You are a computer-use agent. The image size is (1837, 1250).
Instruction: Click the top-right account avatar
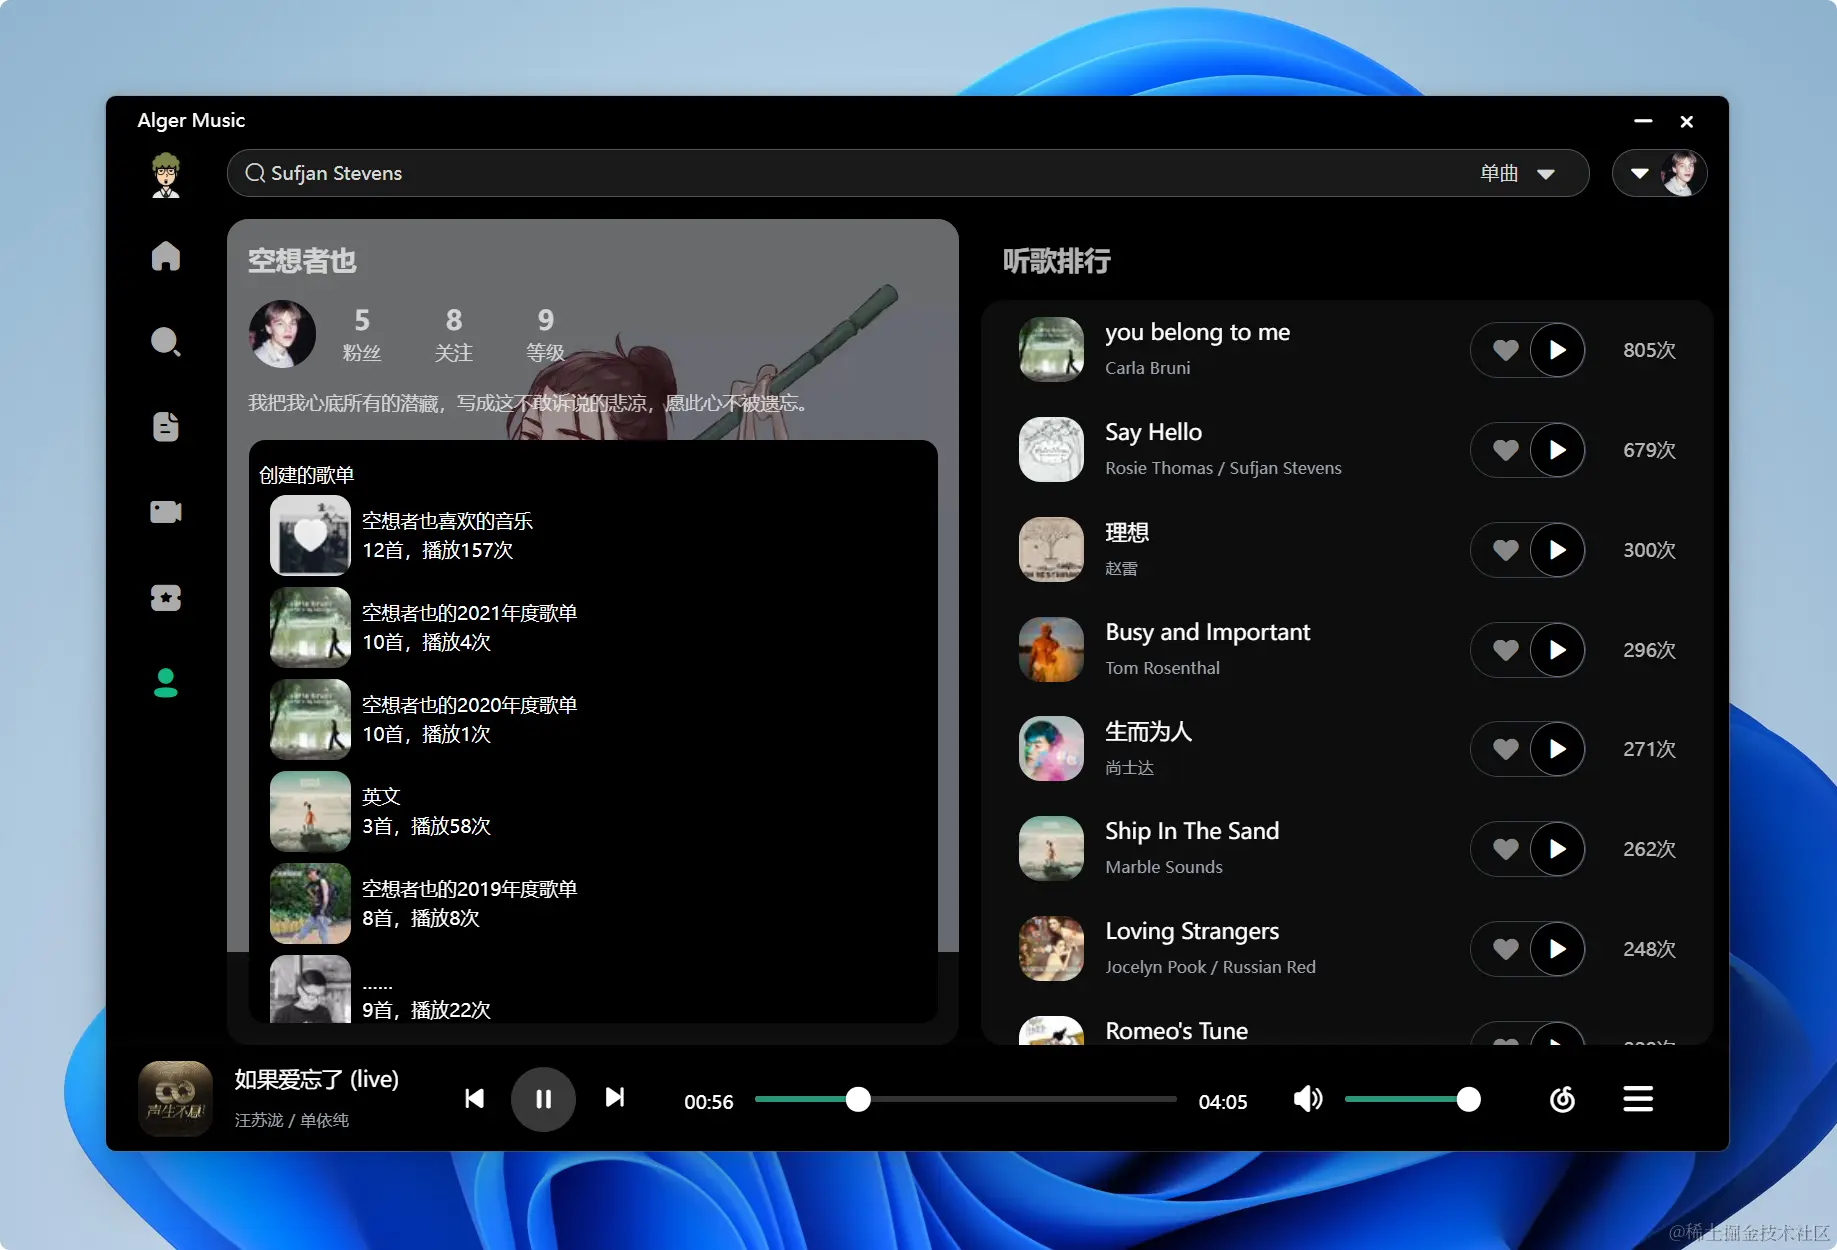[1682, 173]
